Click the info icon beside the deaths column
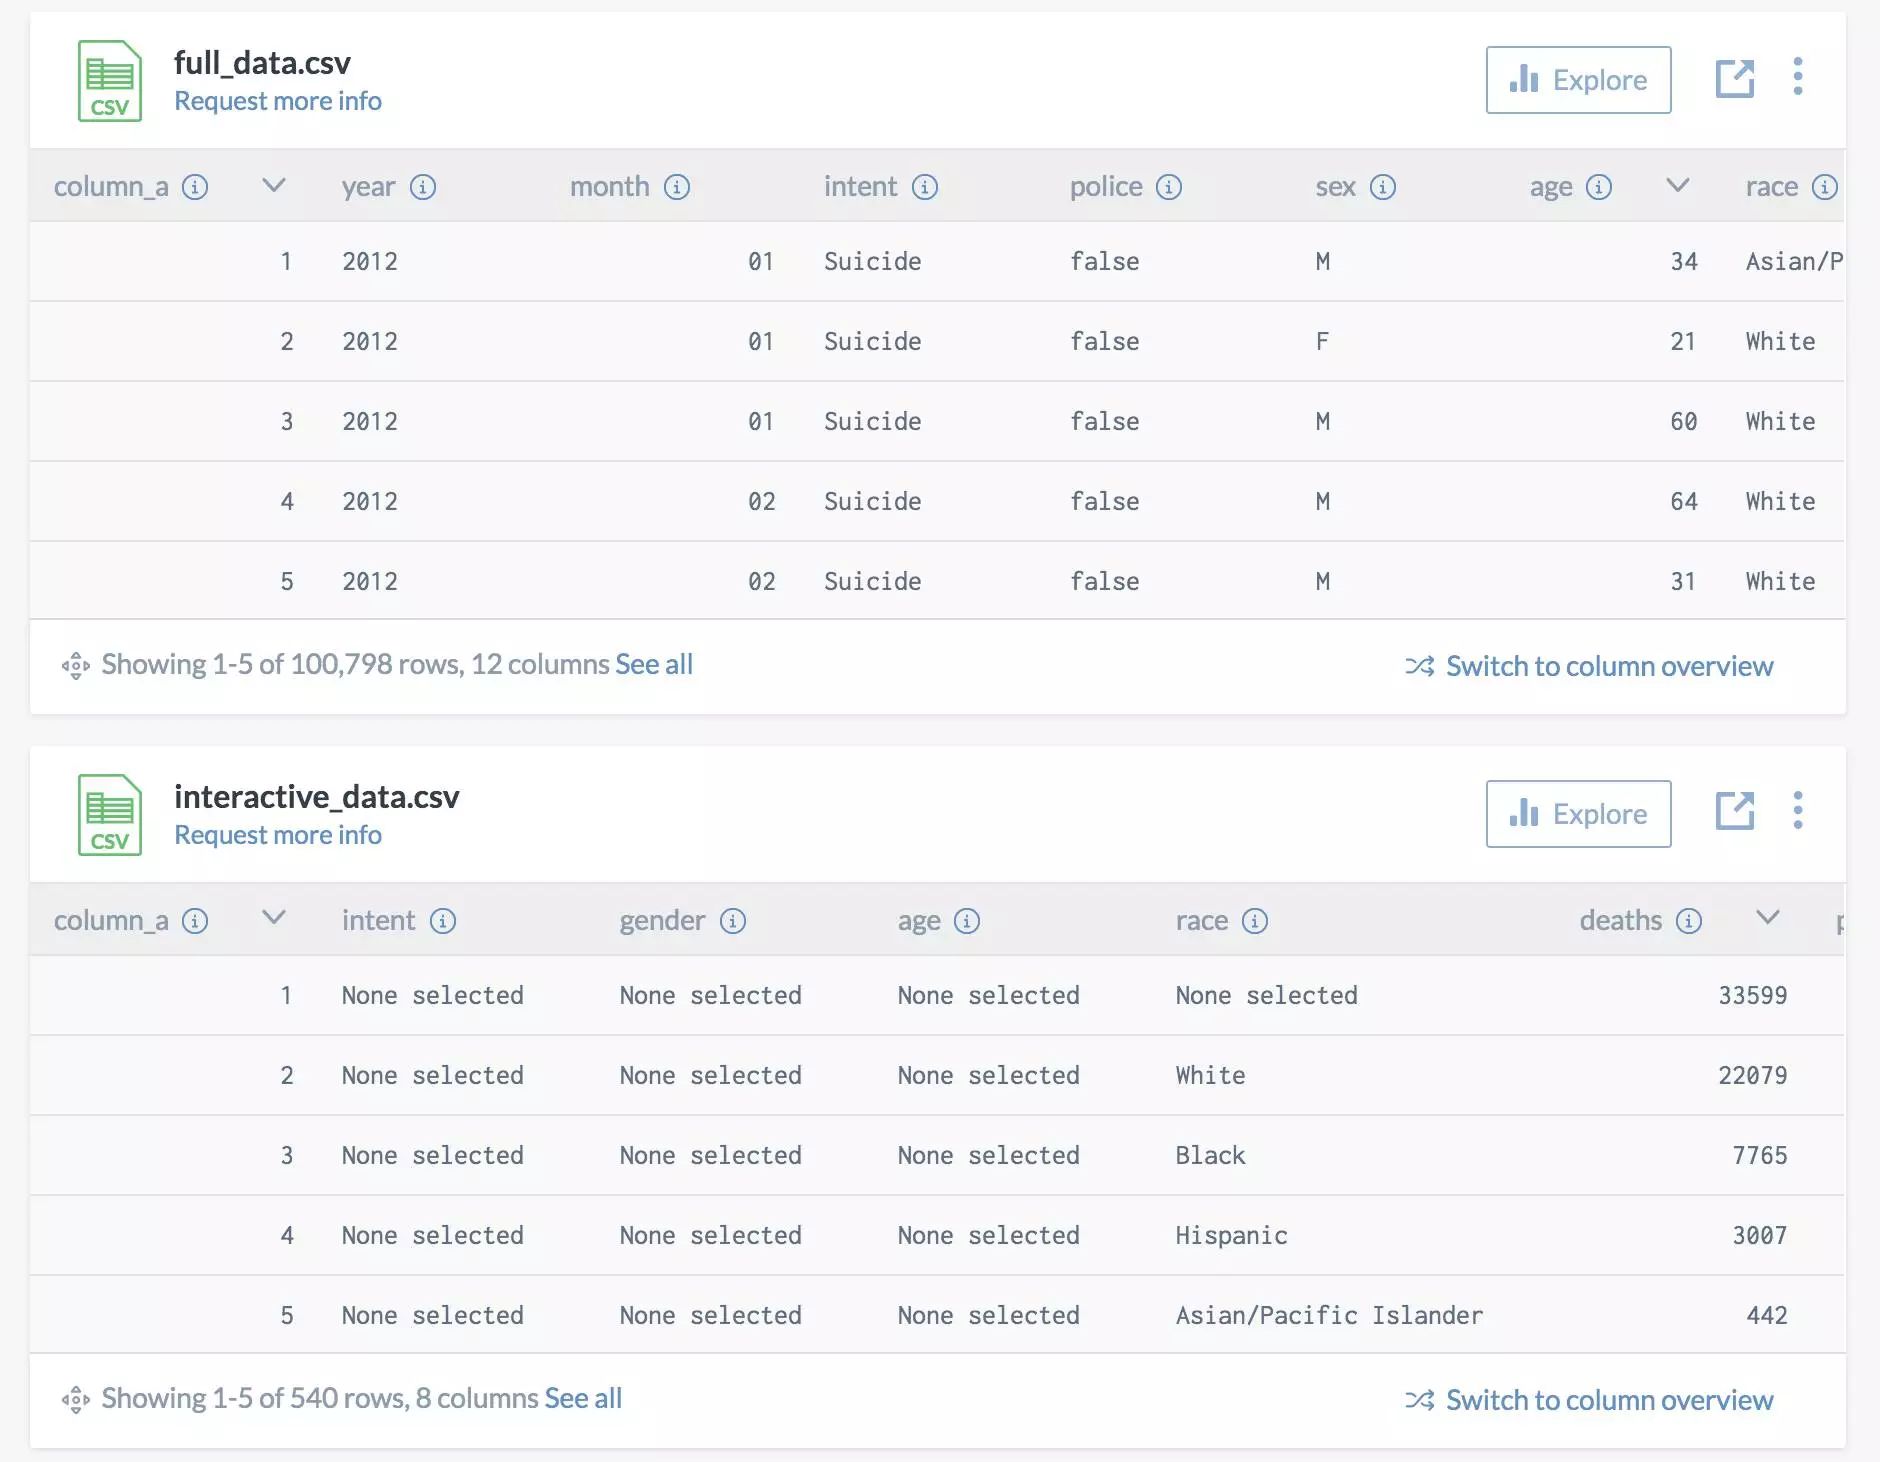Viewport: 1880px width, 1462px height. pos(1689,921)
